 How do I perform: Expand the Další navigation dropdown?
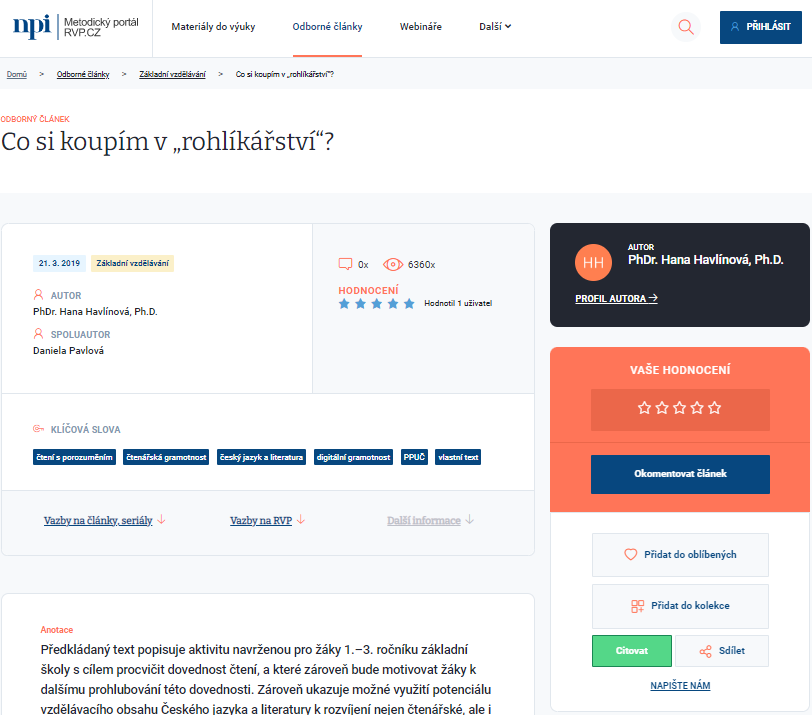[x=495, y=27]
